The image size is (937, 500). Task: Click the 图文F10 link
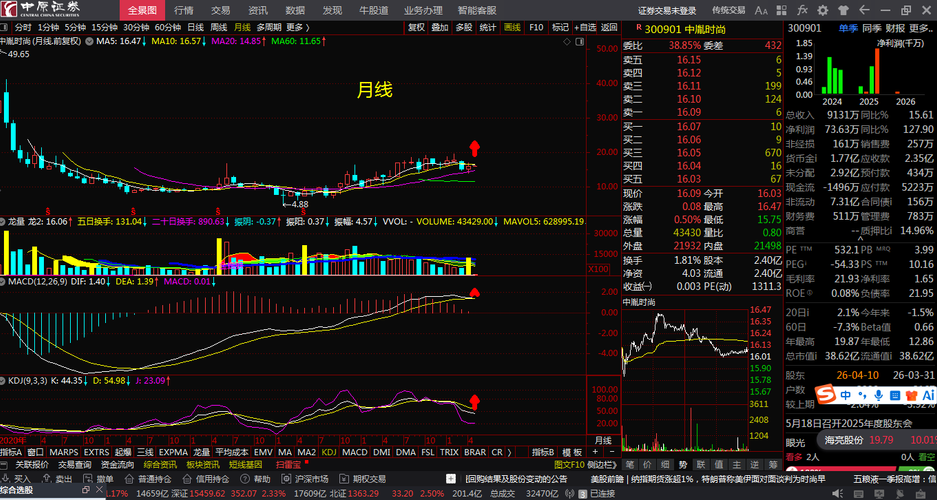coord(569,464)
